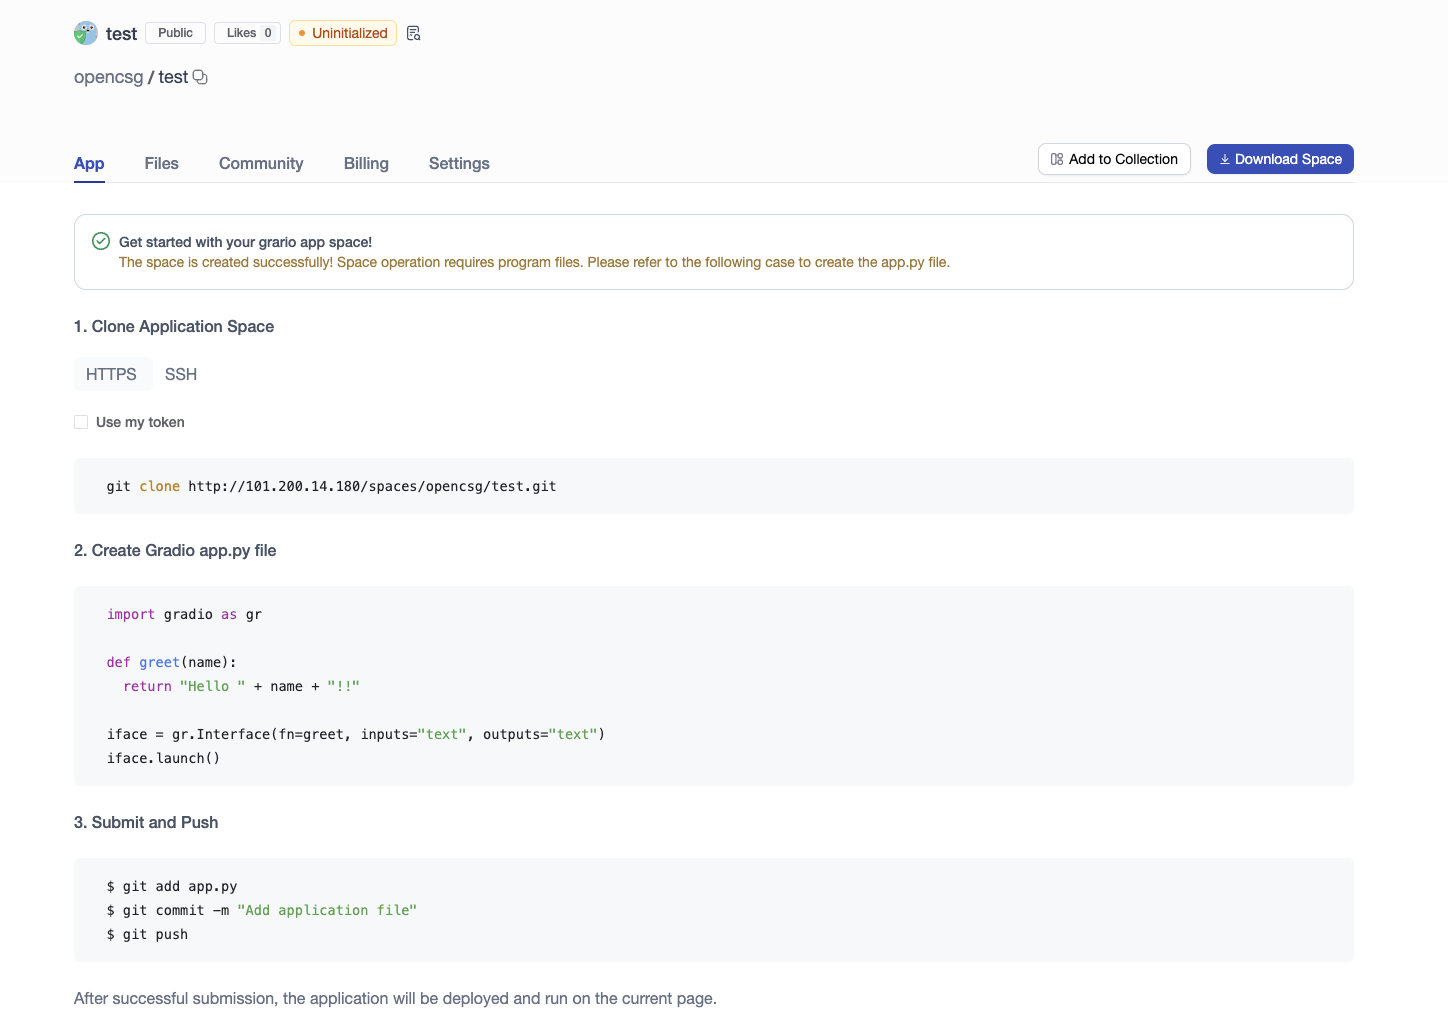The height and width of the screenshot is (1026, 1448).
Task: Click the Uninitialized status badge
Action: click(343, 33)
